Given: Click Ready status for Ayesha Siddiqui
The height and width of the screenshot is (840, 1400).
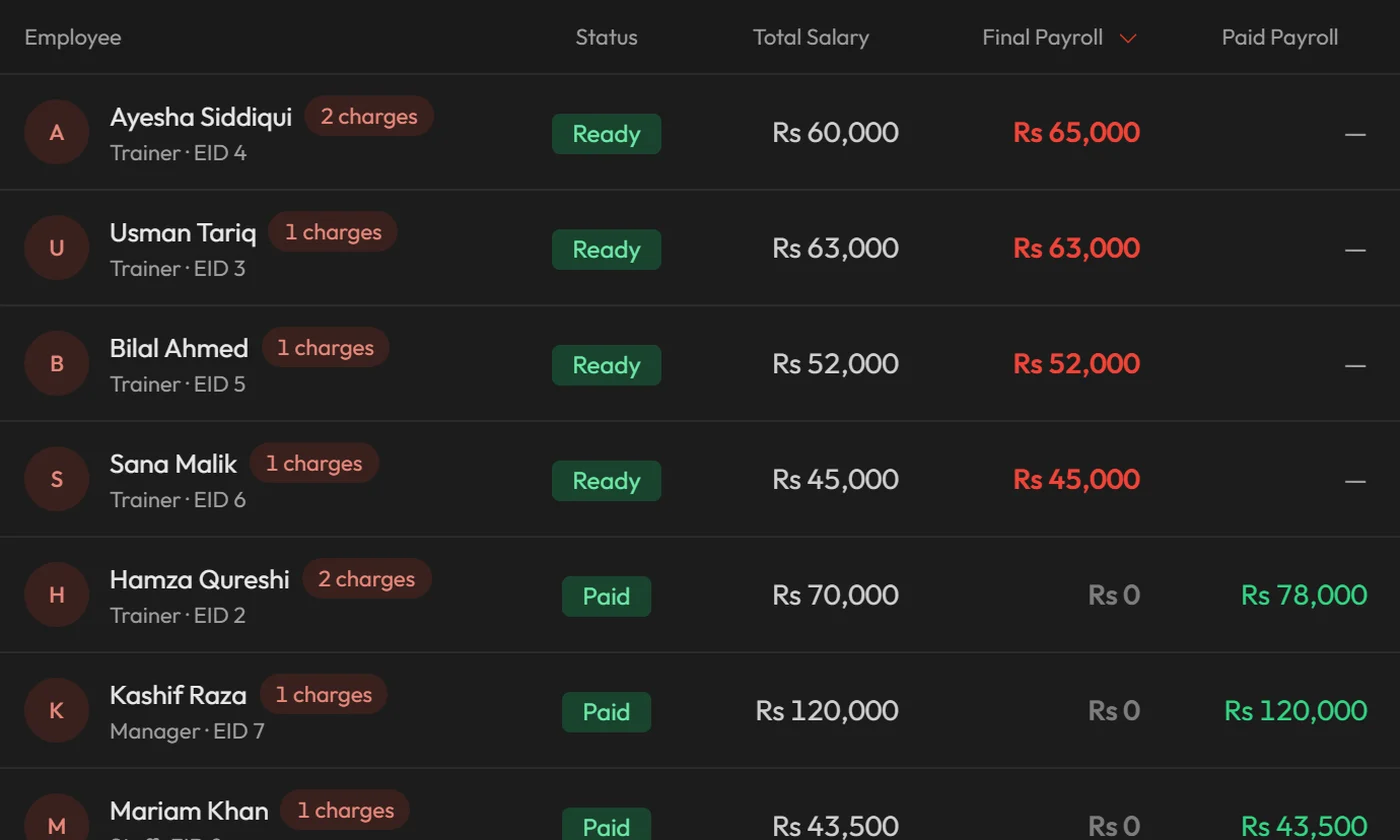Looking at the screenshot, I should point(606,134).
